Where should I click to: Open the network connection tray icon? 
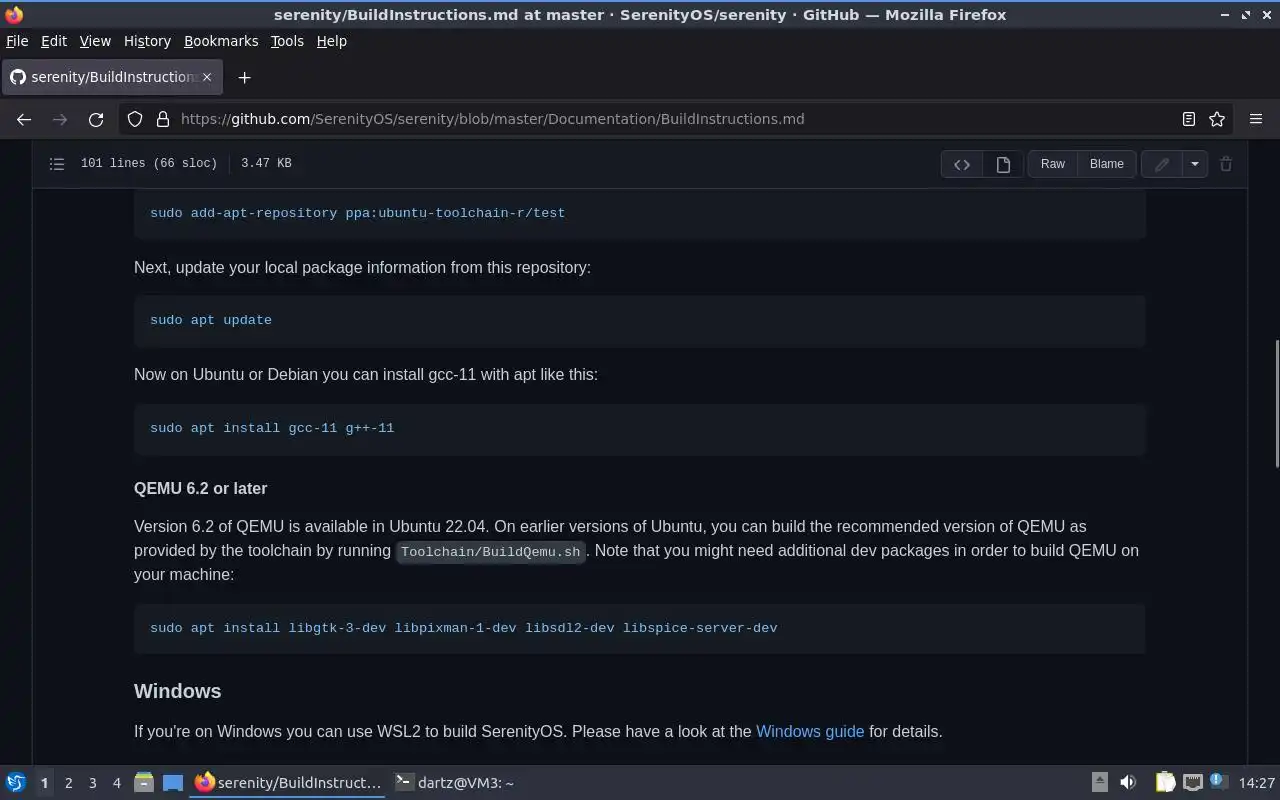click(1192, 782)
